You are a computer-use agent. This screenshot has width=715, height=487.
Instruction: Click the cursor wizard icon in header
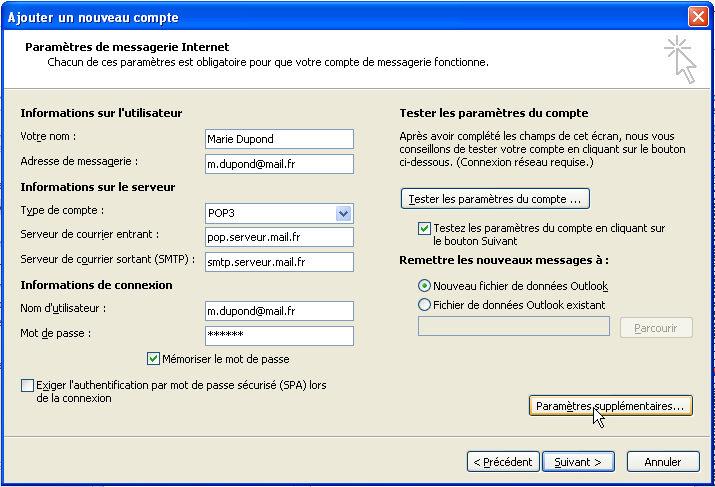pos(680,60)
